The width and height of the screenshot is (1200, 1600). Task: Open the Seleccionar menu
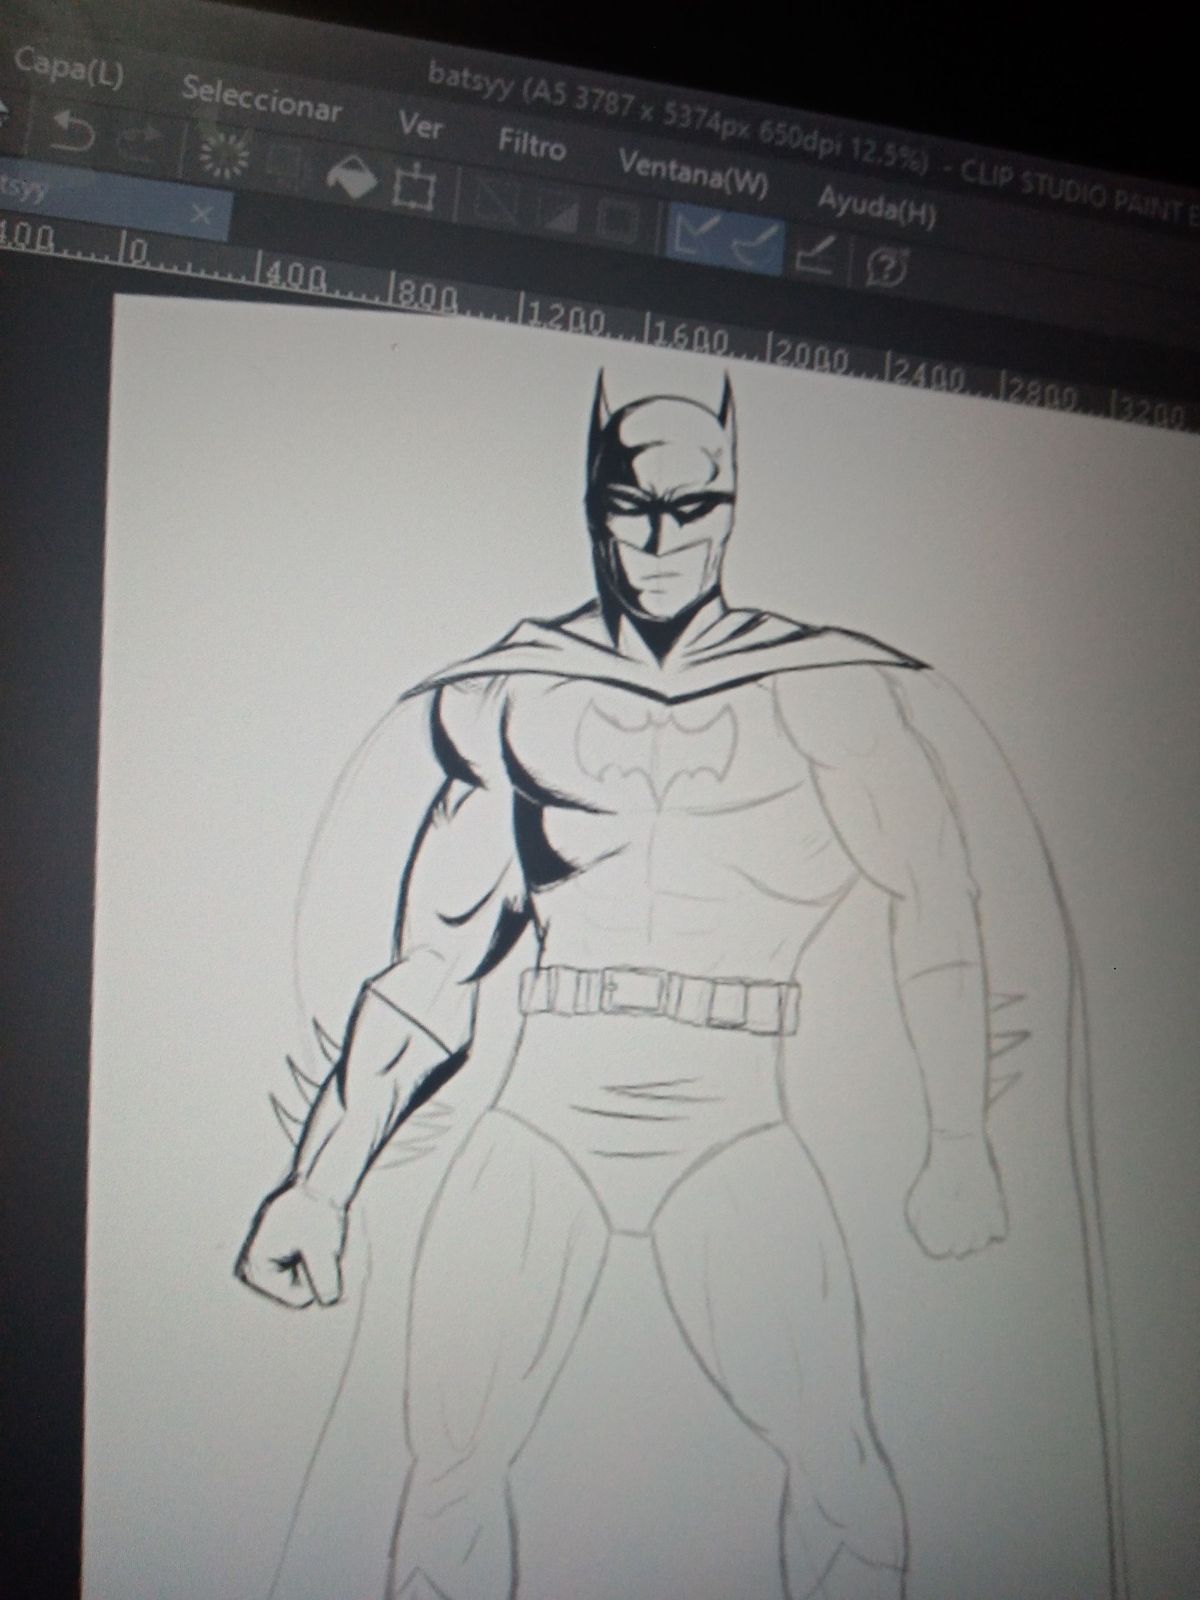(x=262, y=99)
